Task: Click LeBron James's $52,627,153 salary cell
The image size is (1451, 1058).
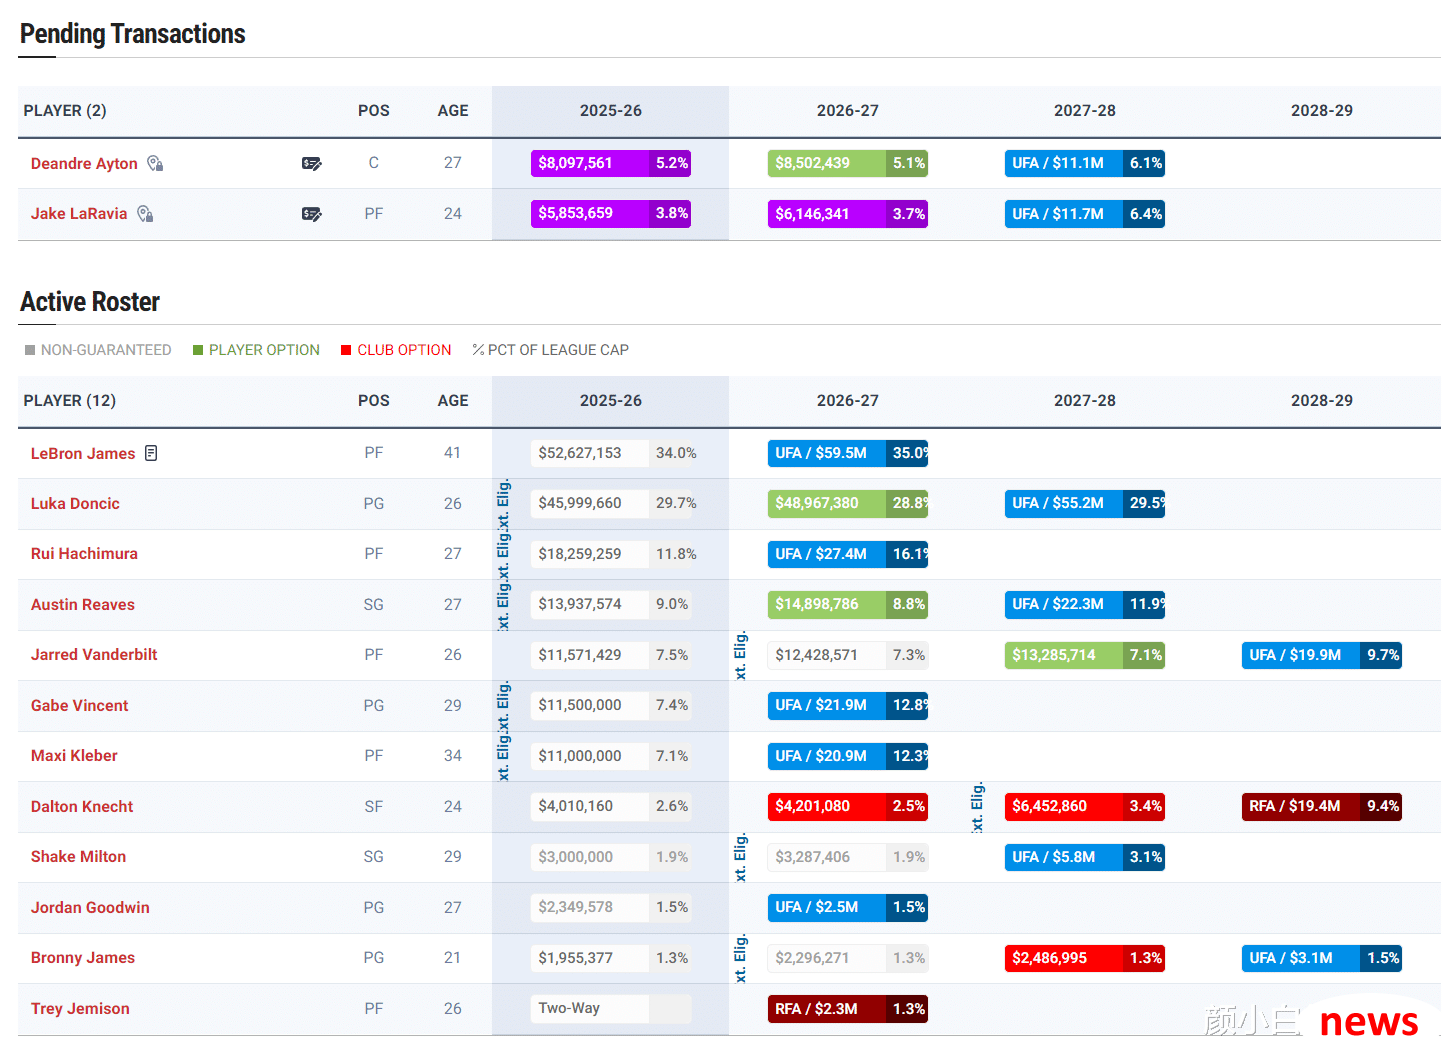Action: tap(611, 453)
